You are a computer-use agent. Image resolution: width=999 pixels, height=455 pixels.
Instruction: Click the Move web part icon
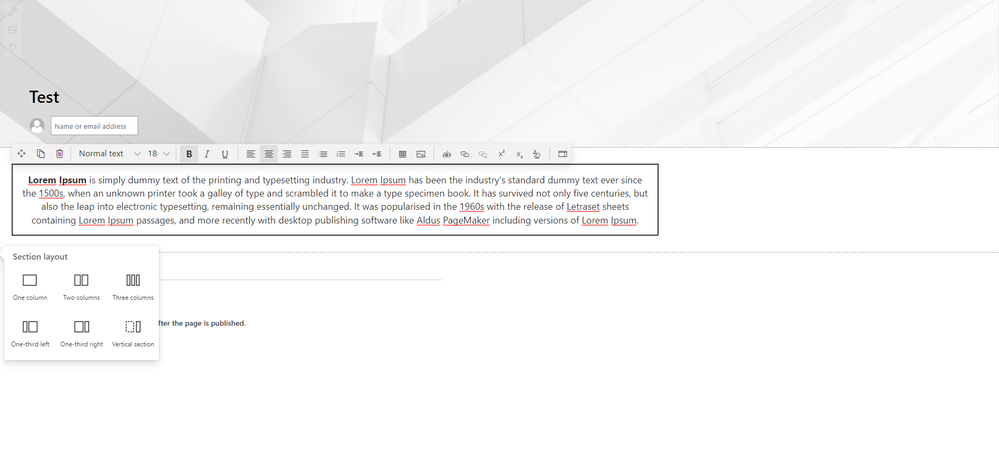(22, 154)
